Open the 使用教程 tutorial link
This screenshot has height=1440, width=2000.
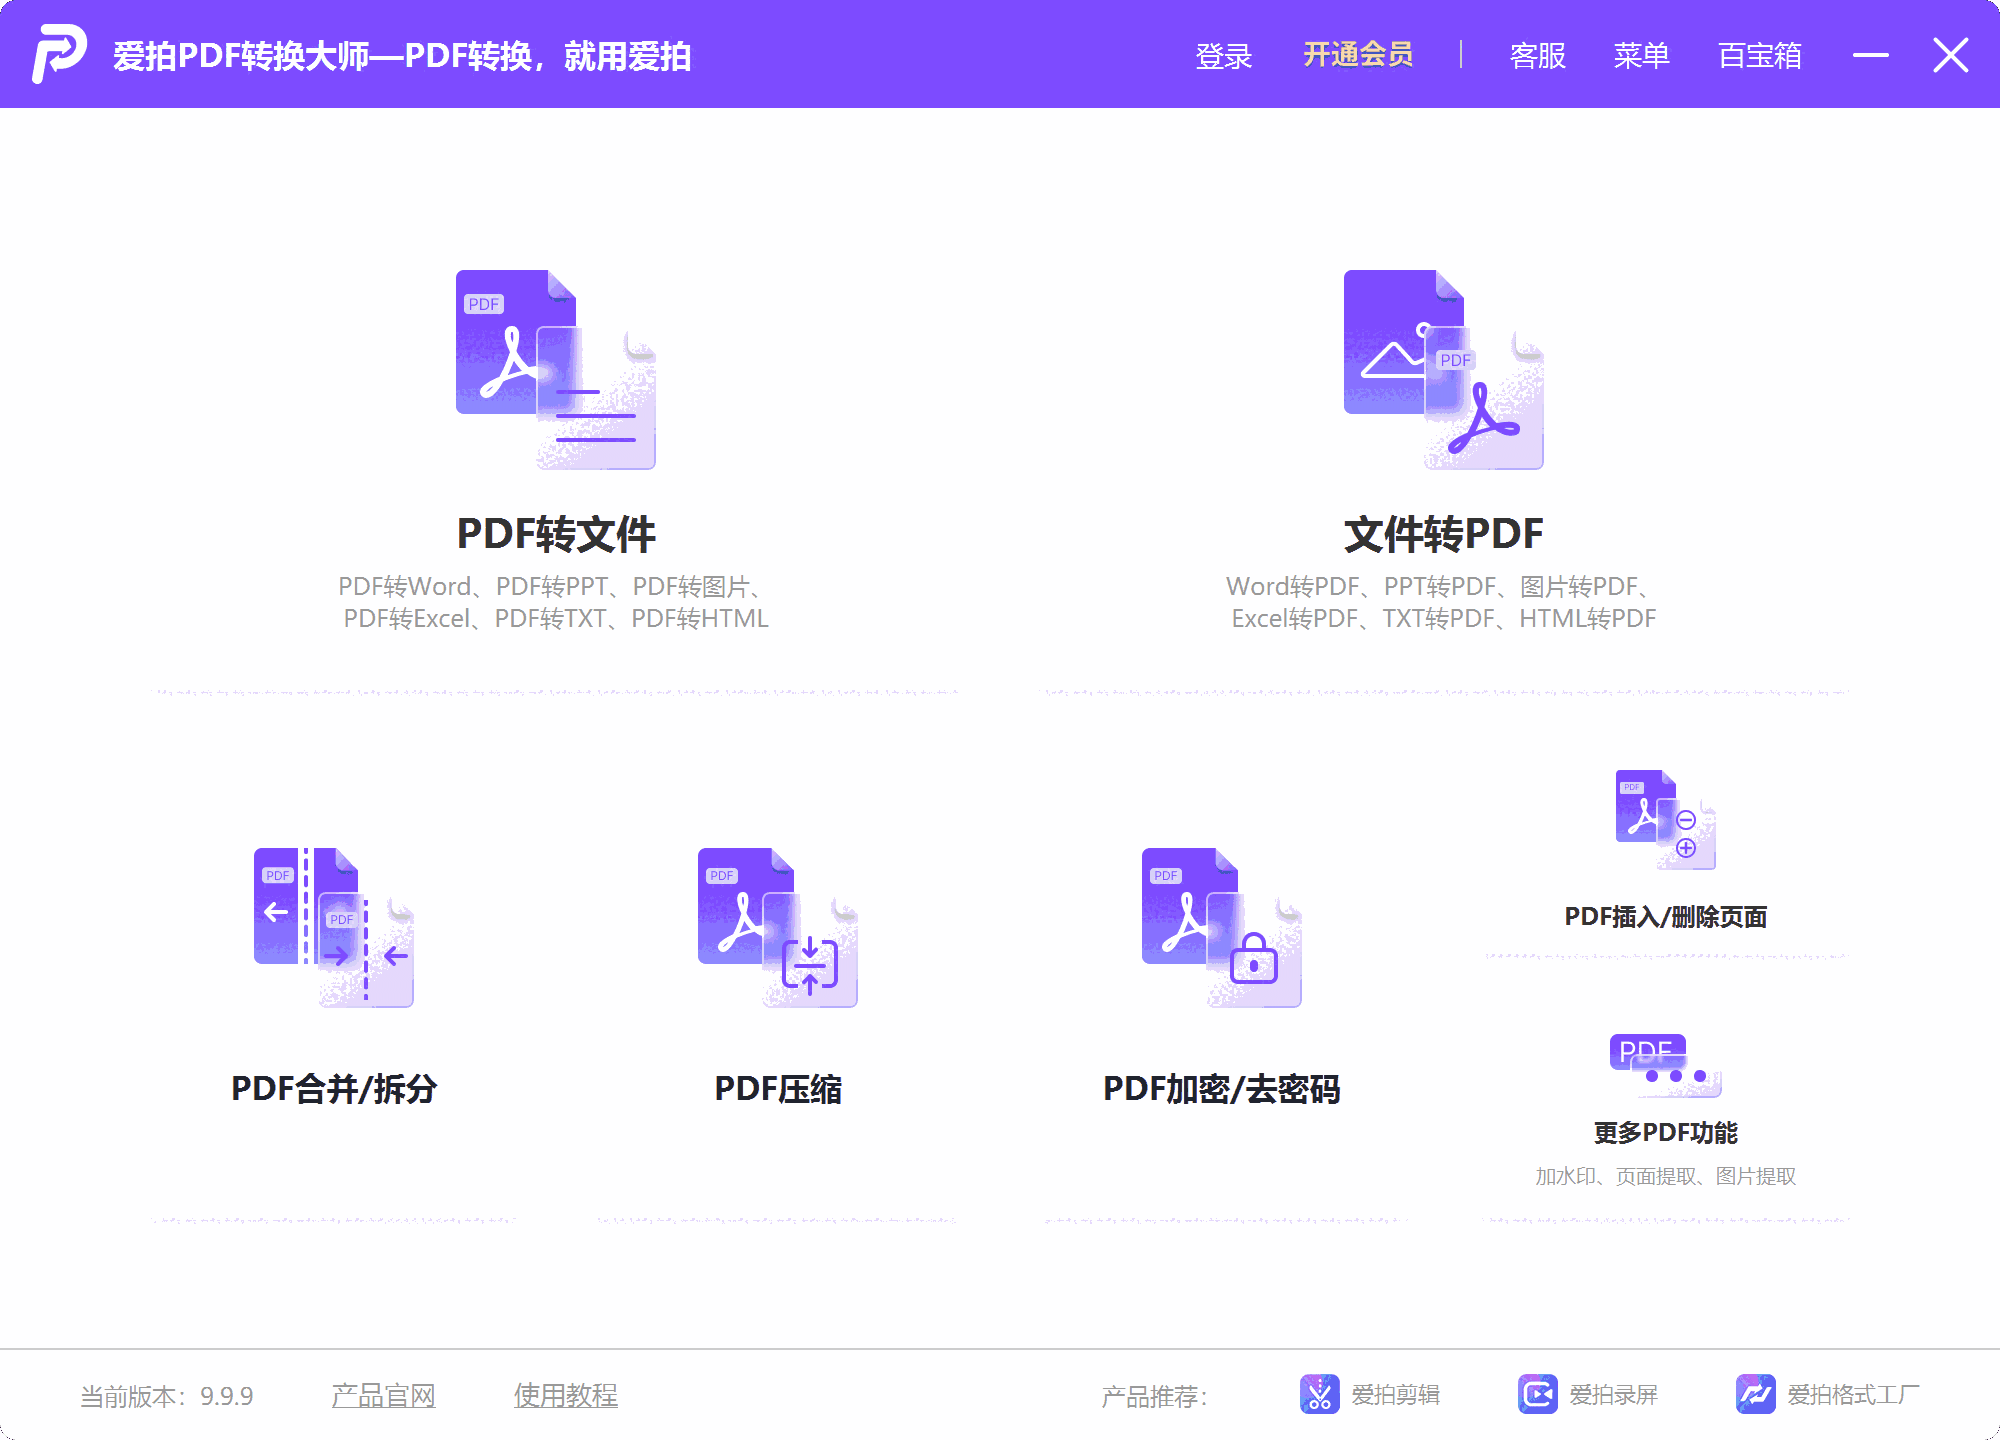pos(565,1395)
